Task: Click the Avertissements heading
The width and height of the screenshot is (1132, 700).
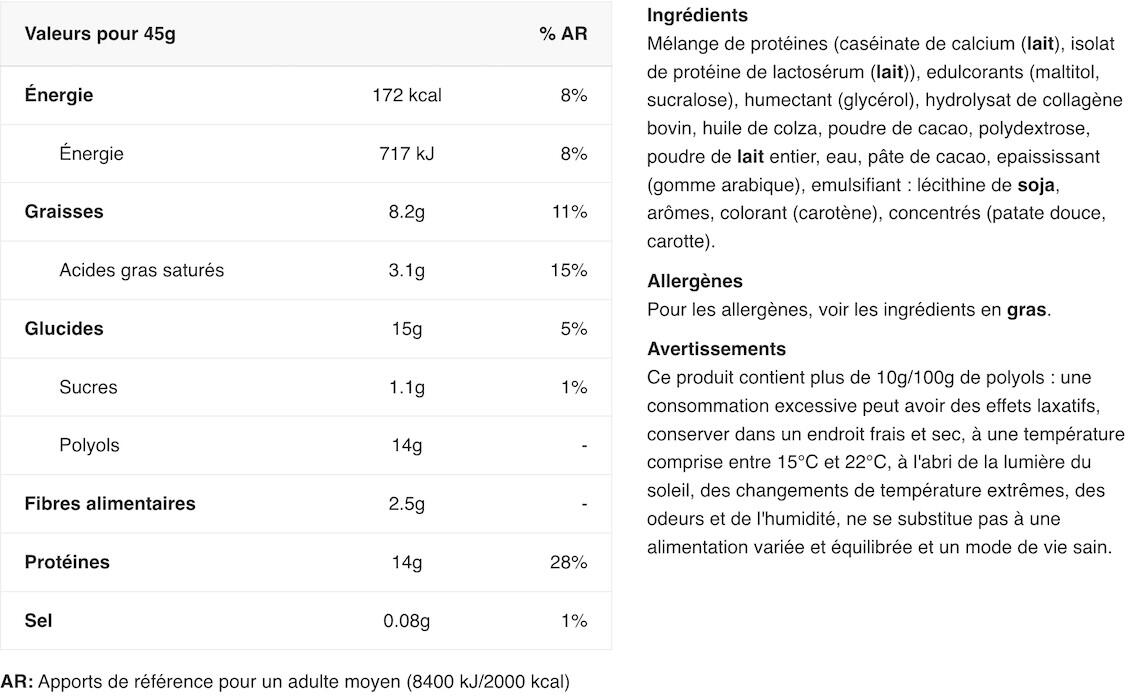Action: coord(716,349)
